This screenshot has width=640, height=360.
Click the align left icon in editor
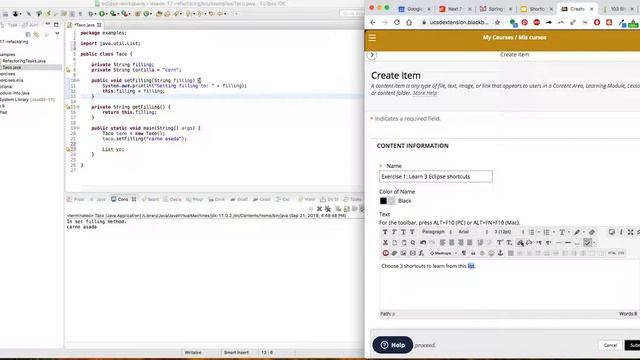pos(442,242)
